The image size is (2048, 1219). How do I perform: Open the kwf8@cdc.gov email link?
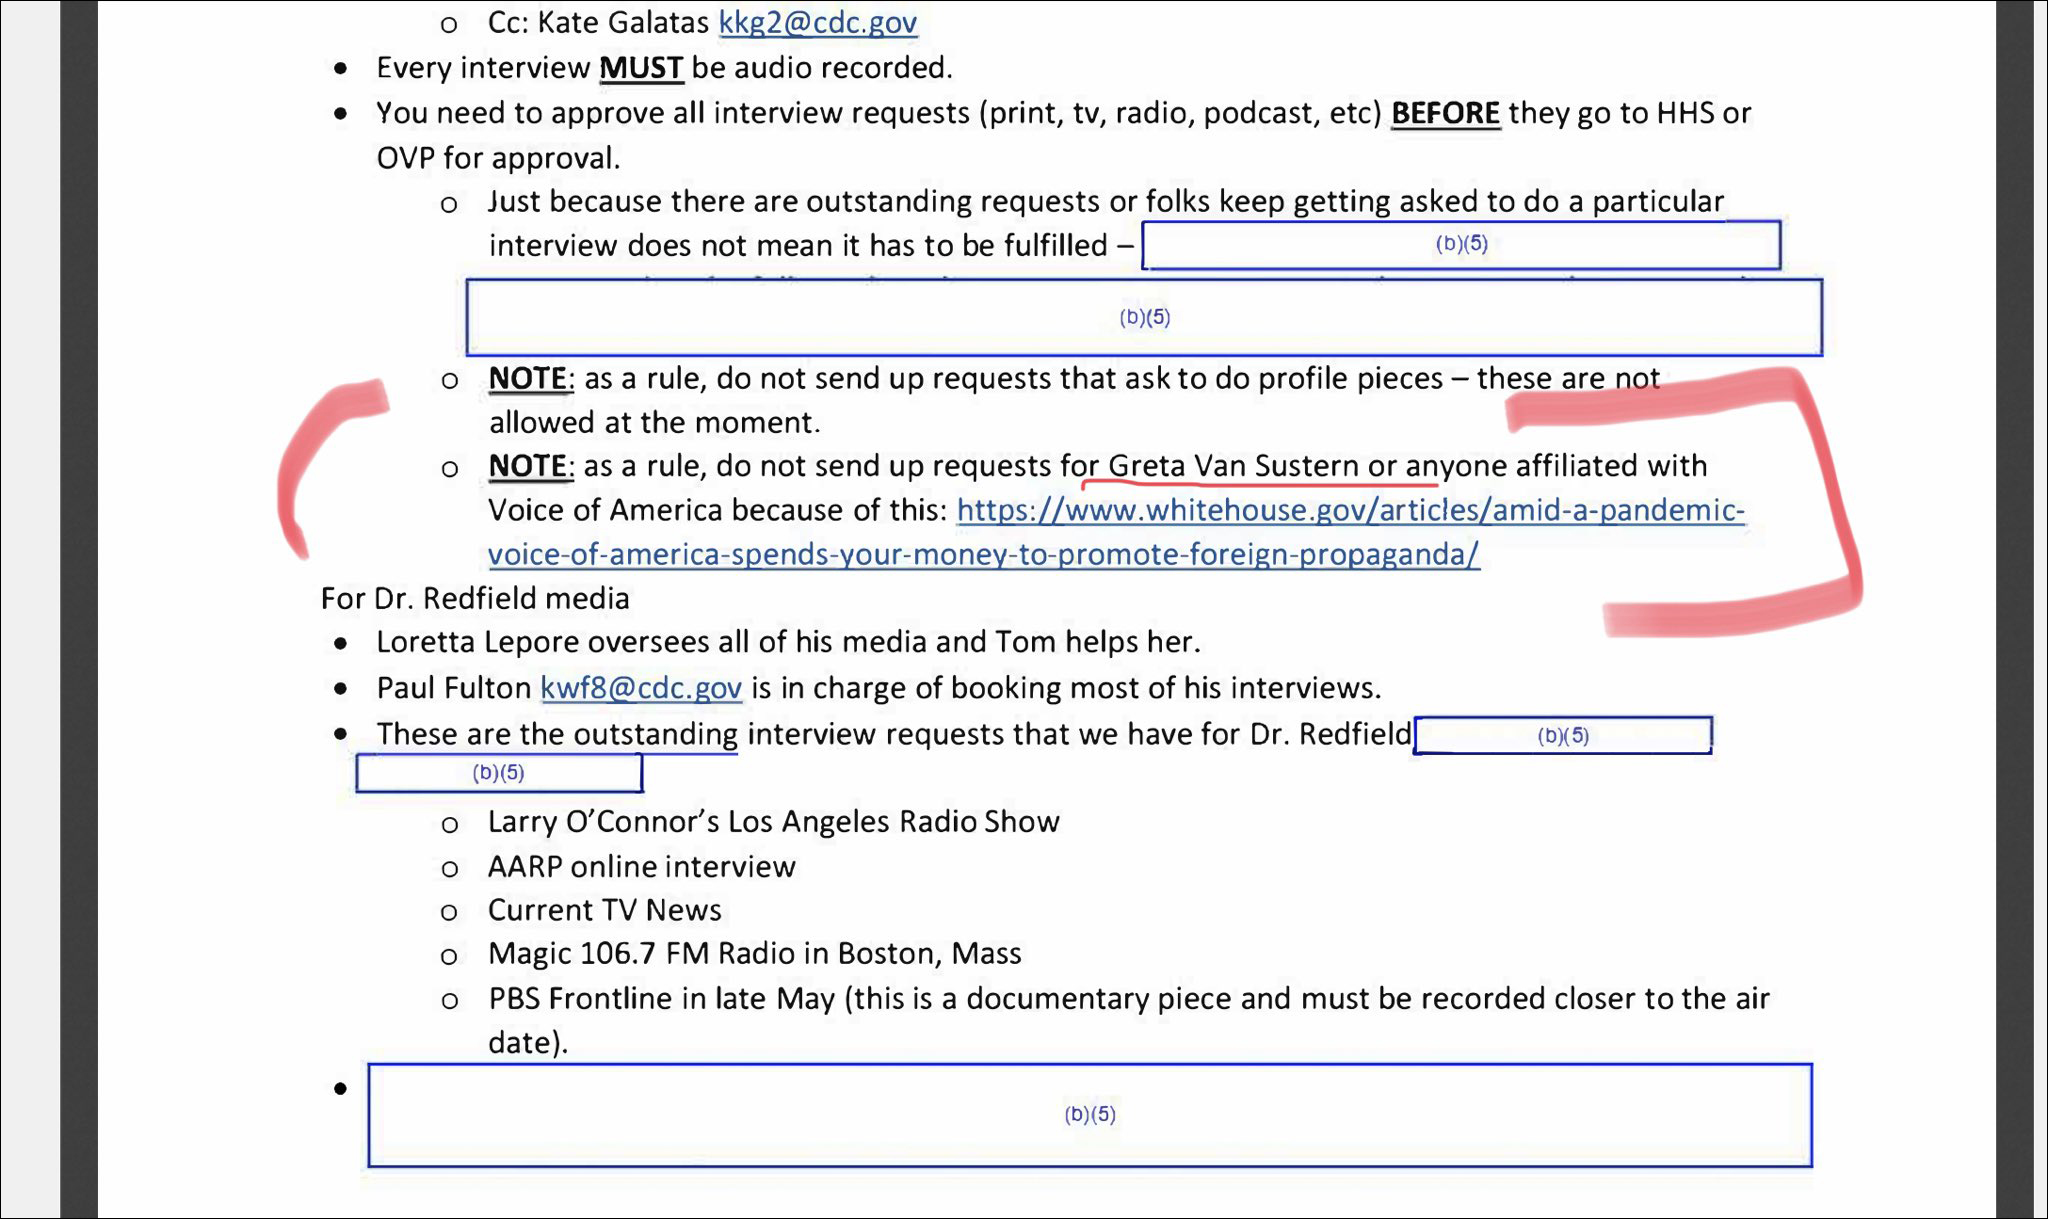click(641, 688)
